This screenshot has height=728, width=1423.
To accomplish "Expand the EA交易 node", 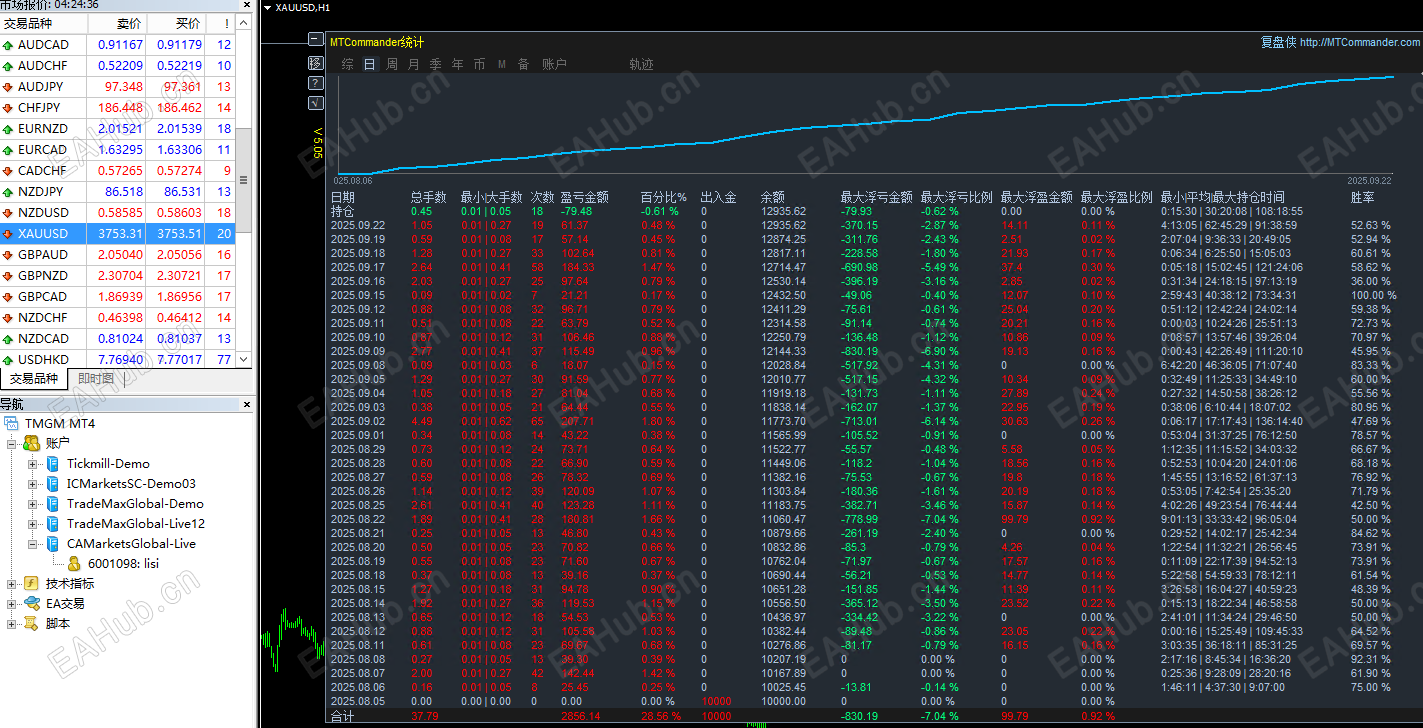I will click(x=12, y=603).
